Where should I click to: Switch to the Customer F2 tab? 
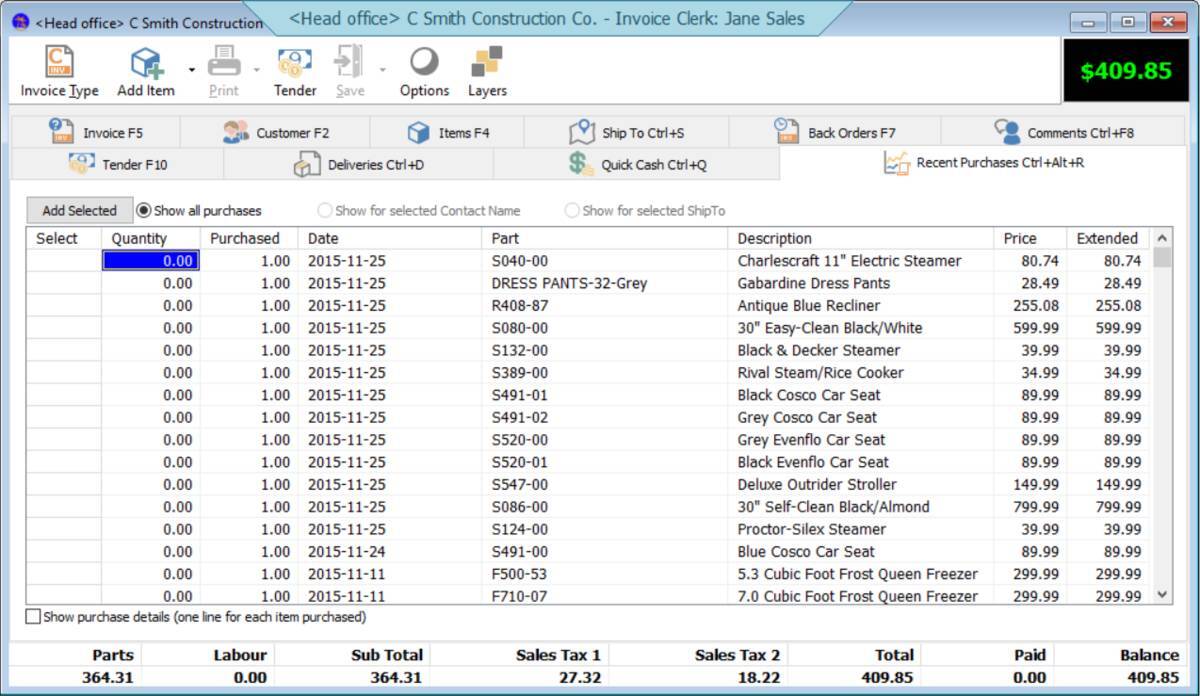click(275, 132)
